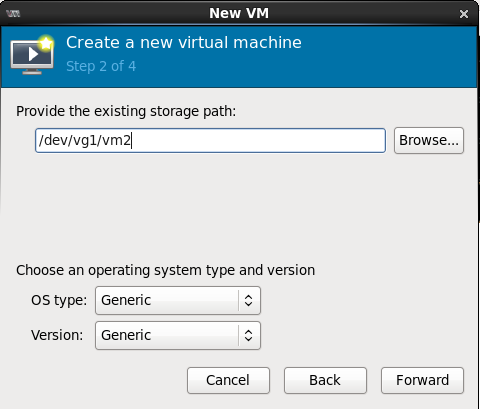Open the Browse... storage chooser
The width and height of the screenshot is (480, 409).
point(429,140)
